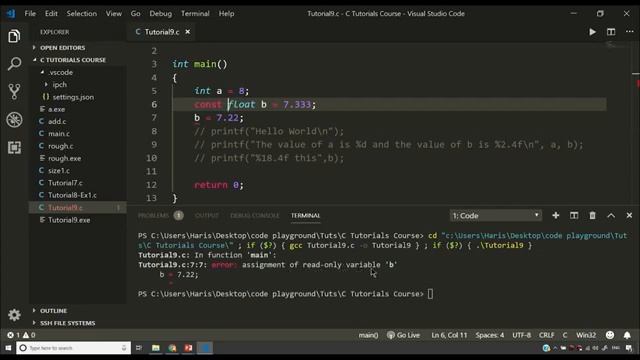The image size is (640, 360).
Task: Open the Source Control view
Action: coord(14,92)
